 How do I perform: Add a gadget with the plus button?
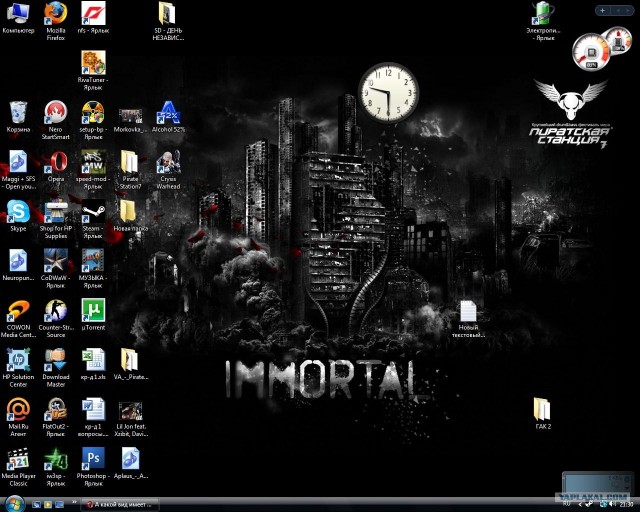click(602, 10)
